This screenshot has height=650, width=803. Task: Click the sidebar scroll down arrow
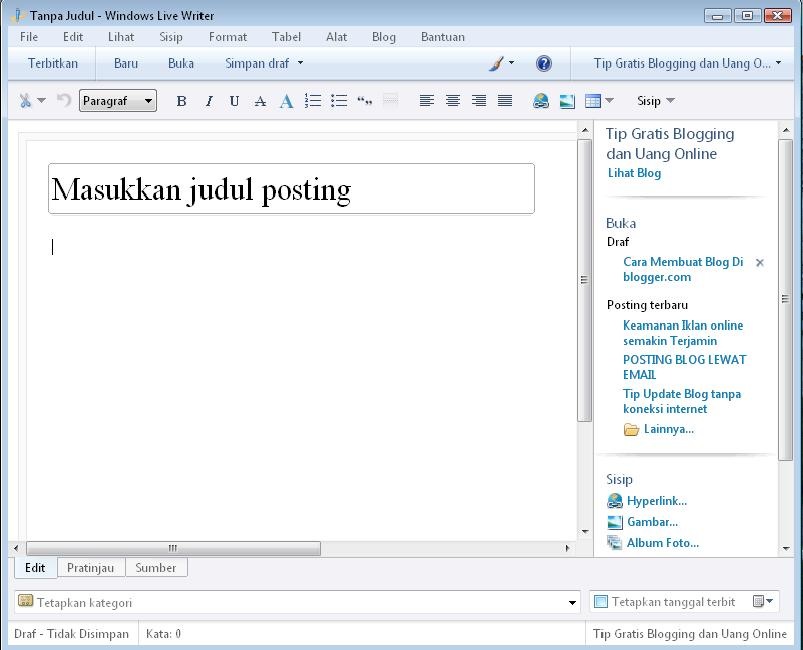pos(786,549)
